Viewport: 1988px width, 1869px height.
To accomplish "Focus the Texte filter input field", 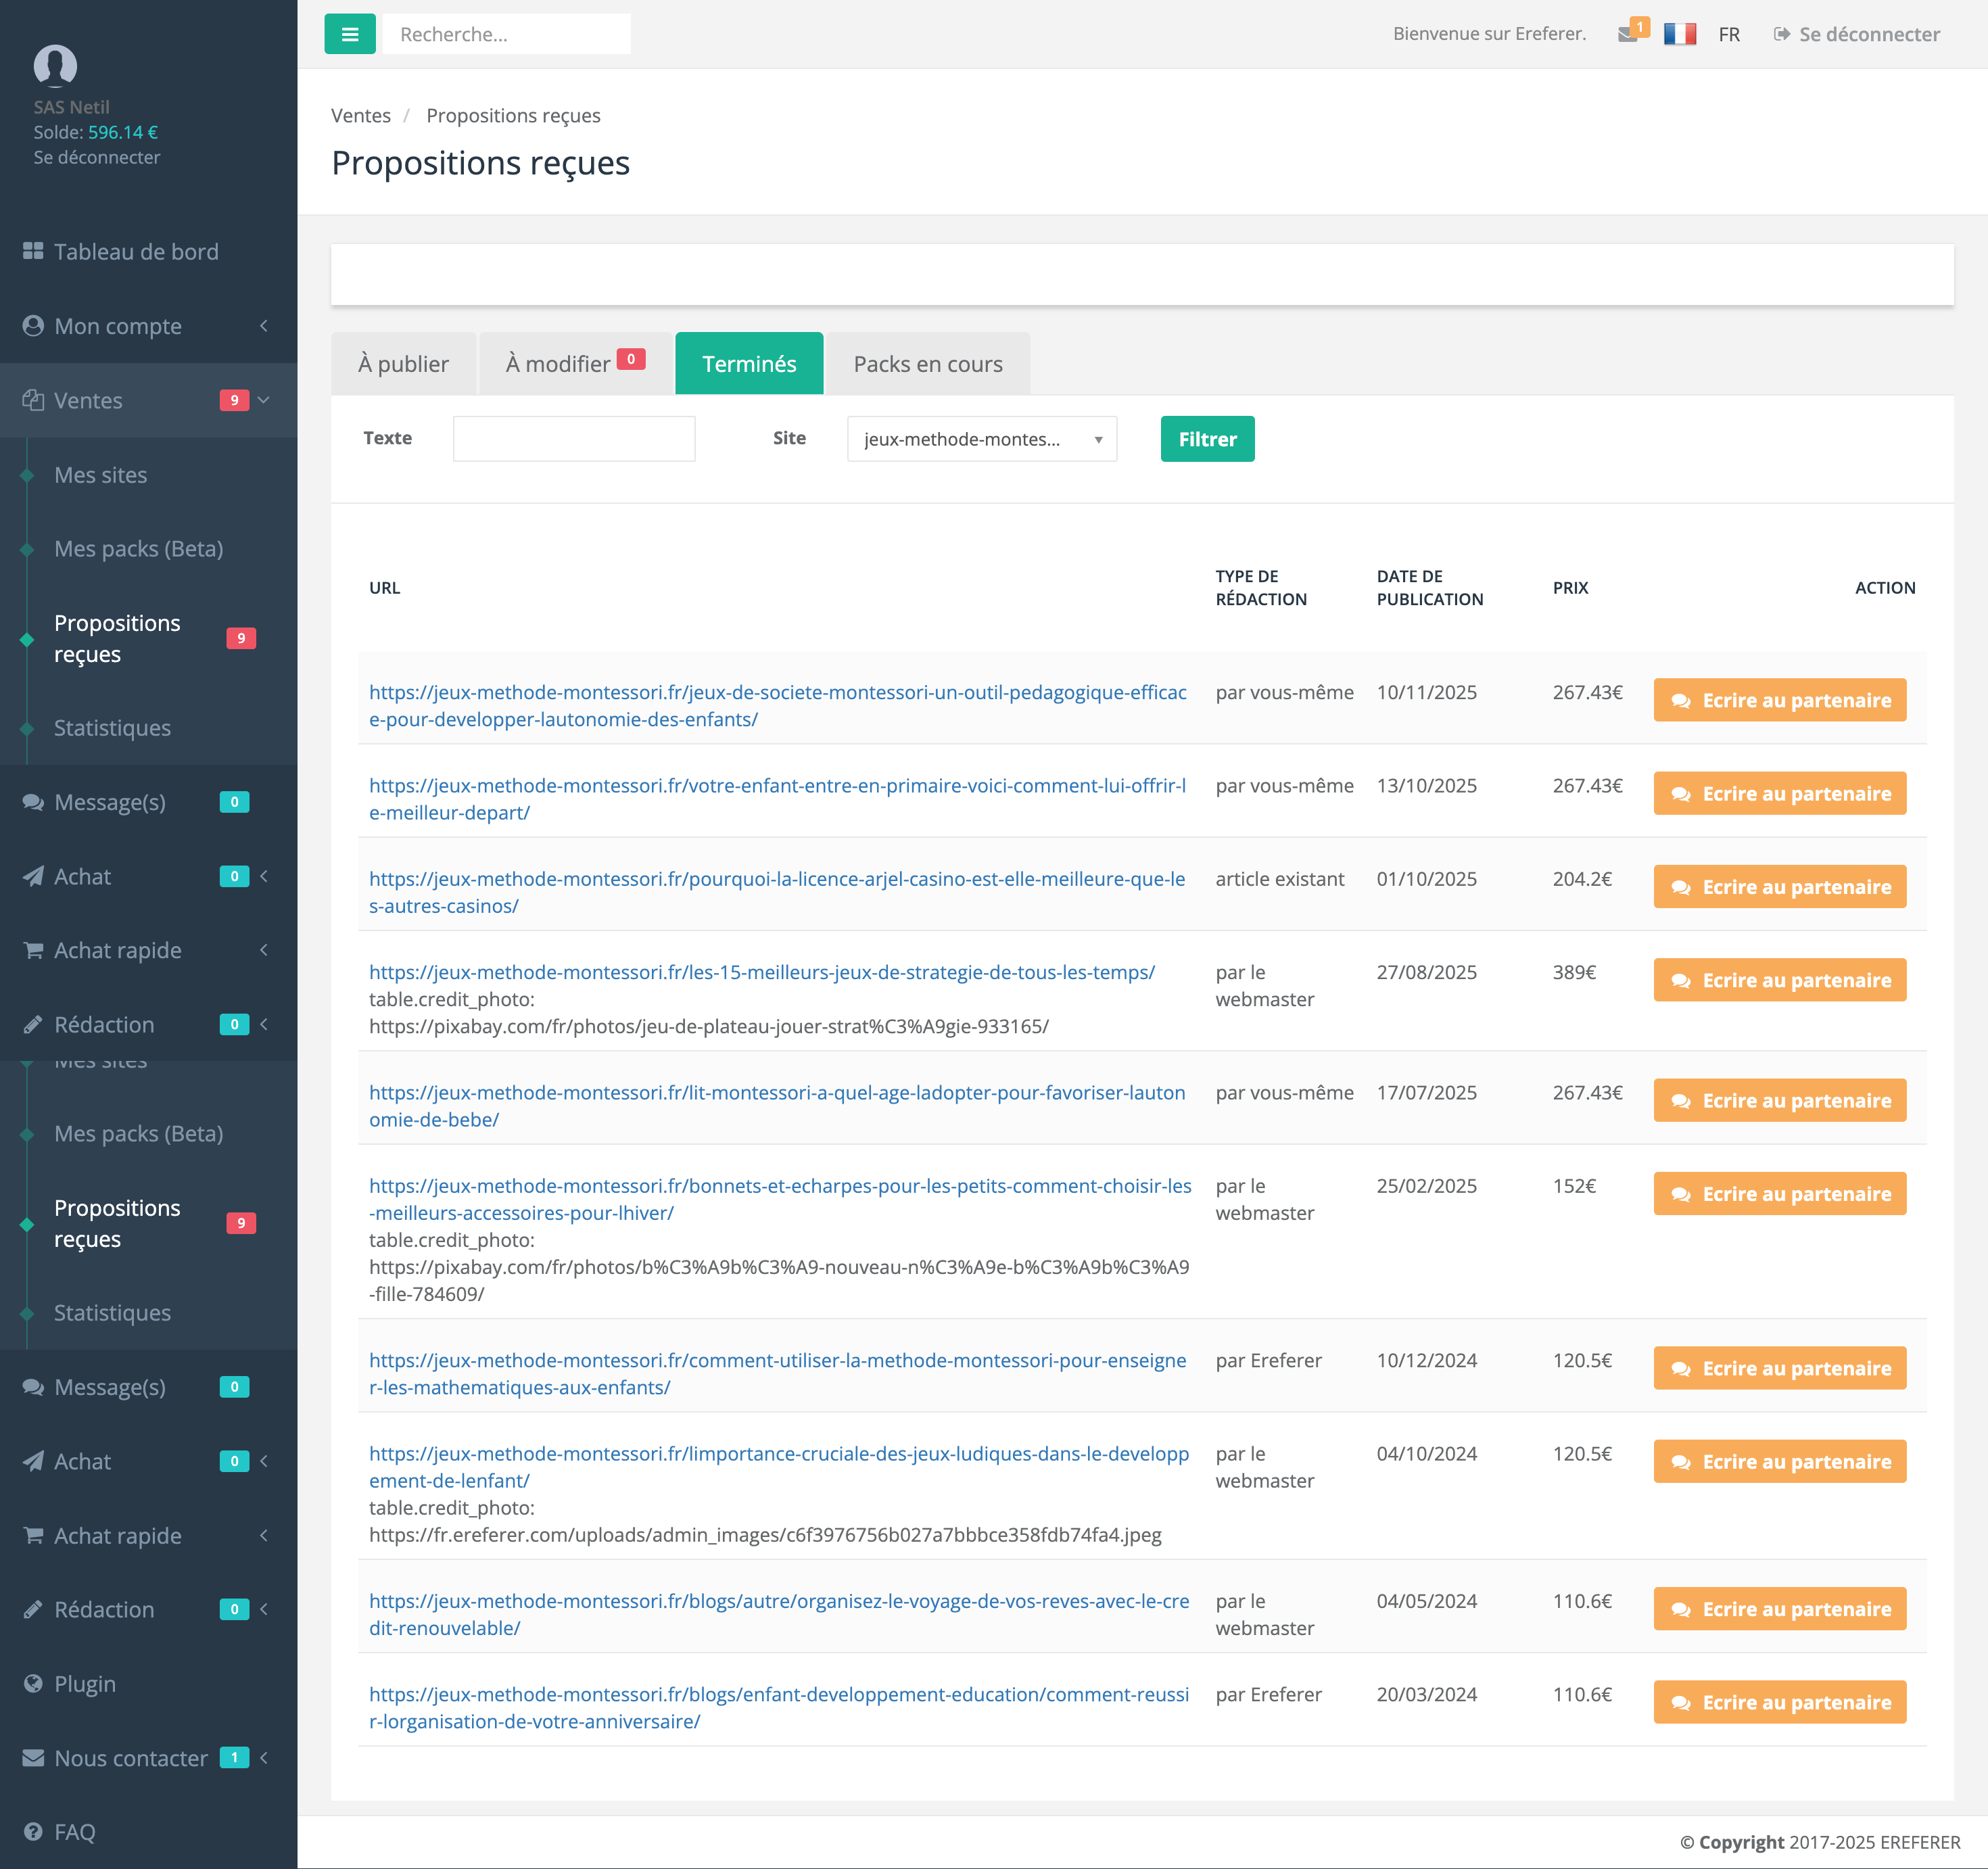I will point(573,439).
